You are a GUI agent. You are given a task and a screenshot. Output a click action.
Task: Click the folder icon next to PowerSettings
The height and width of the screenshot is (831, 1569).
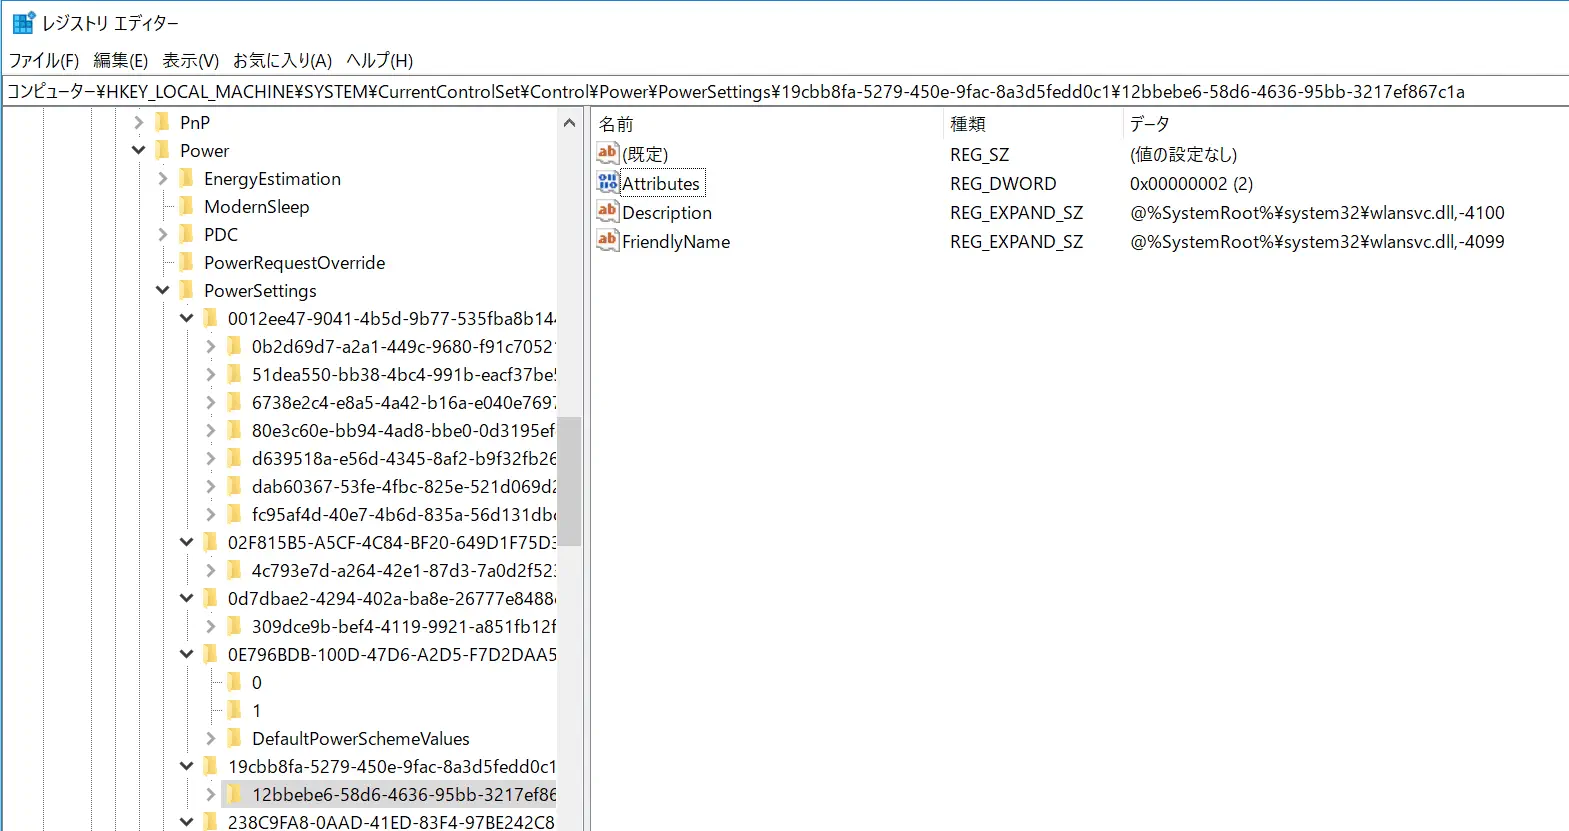[186, 291]
